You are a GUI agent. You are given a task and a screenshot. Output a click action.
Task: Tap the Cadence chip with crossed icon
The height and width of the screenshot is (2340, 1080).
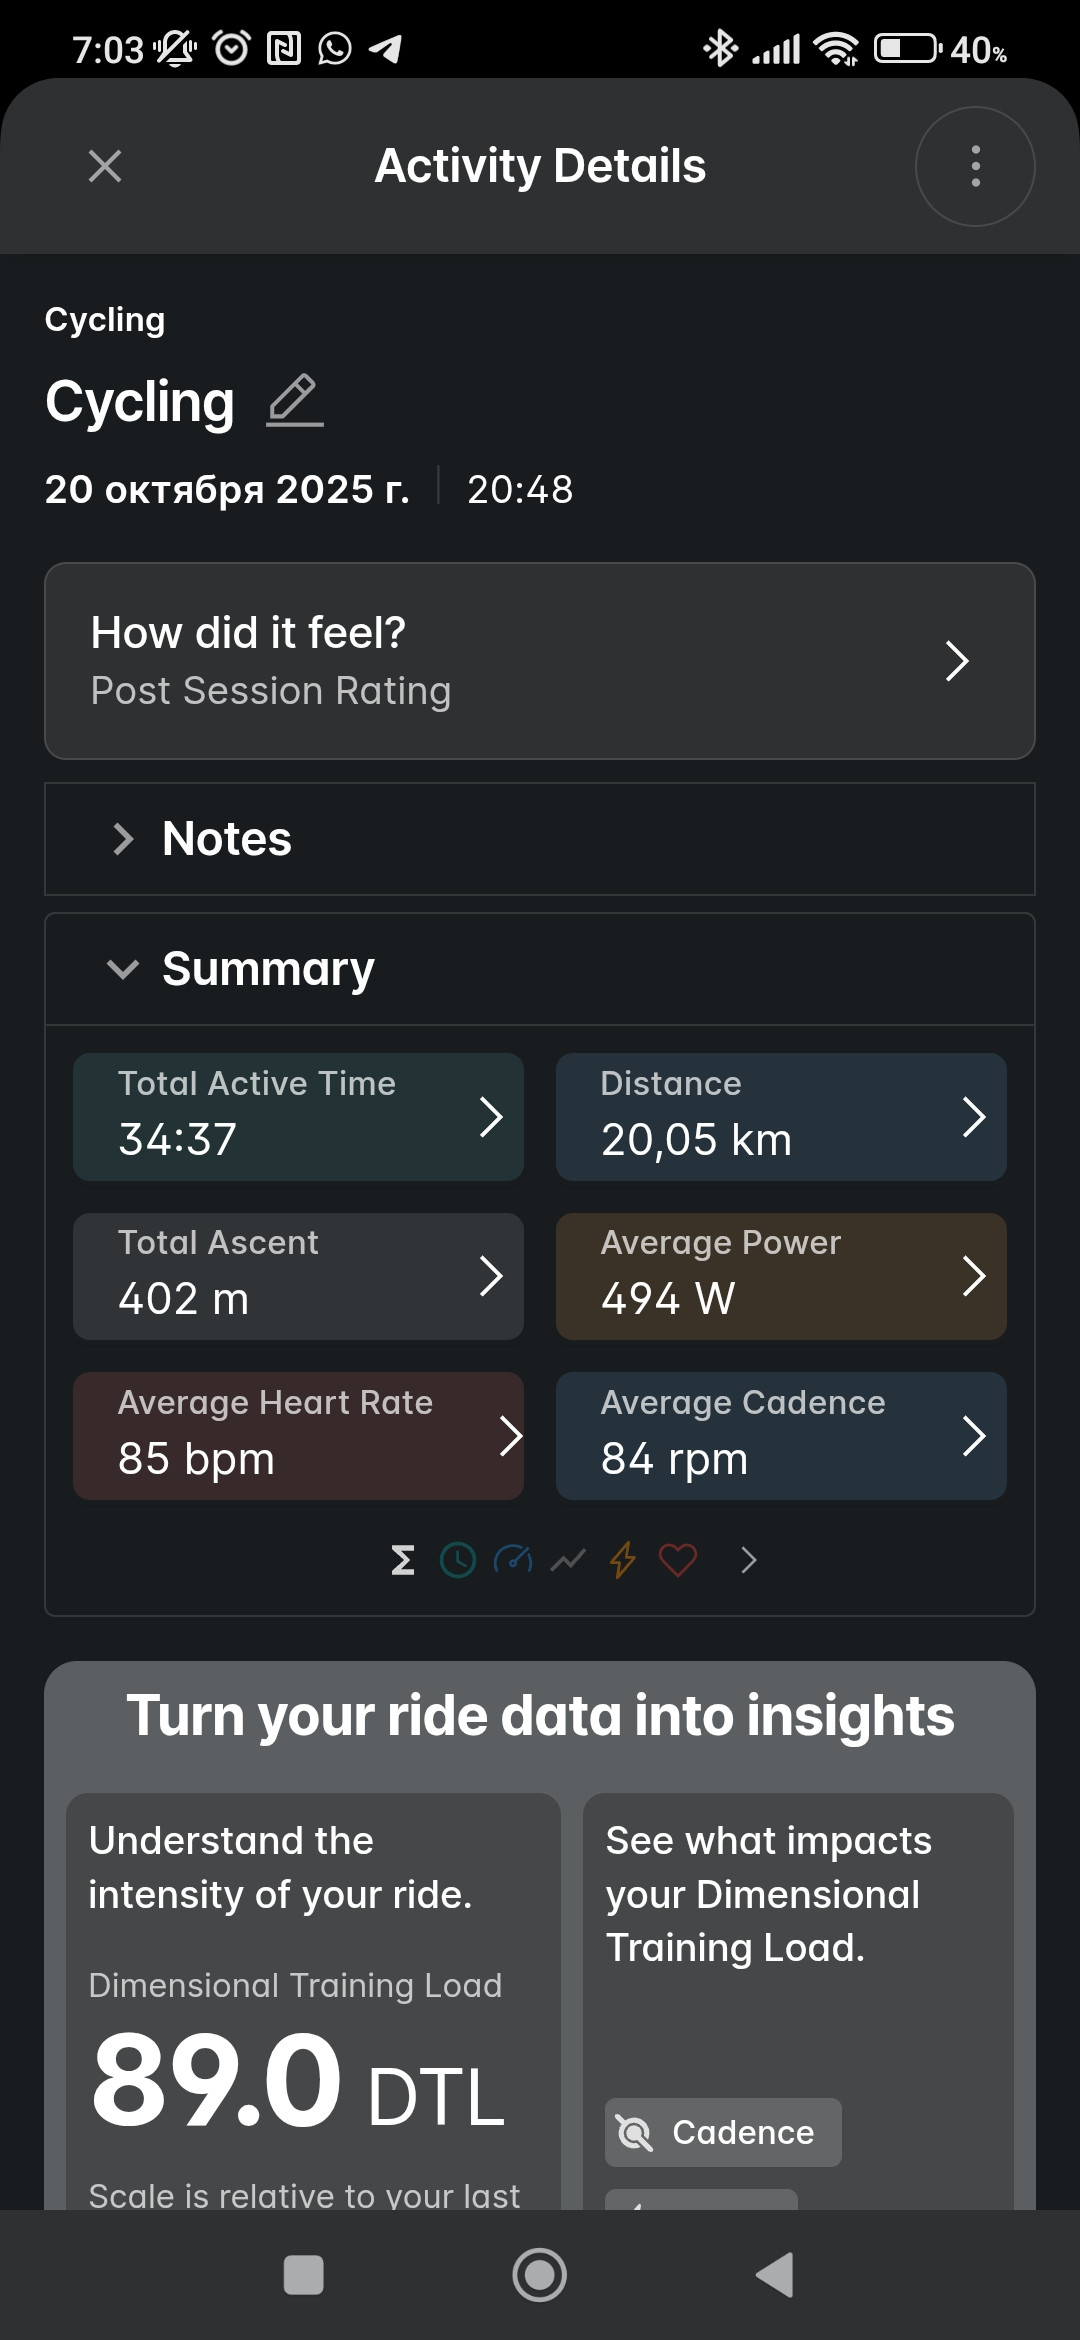pyautogui.click(x=723, y=2132)
